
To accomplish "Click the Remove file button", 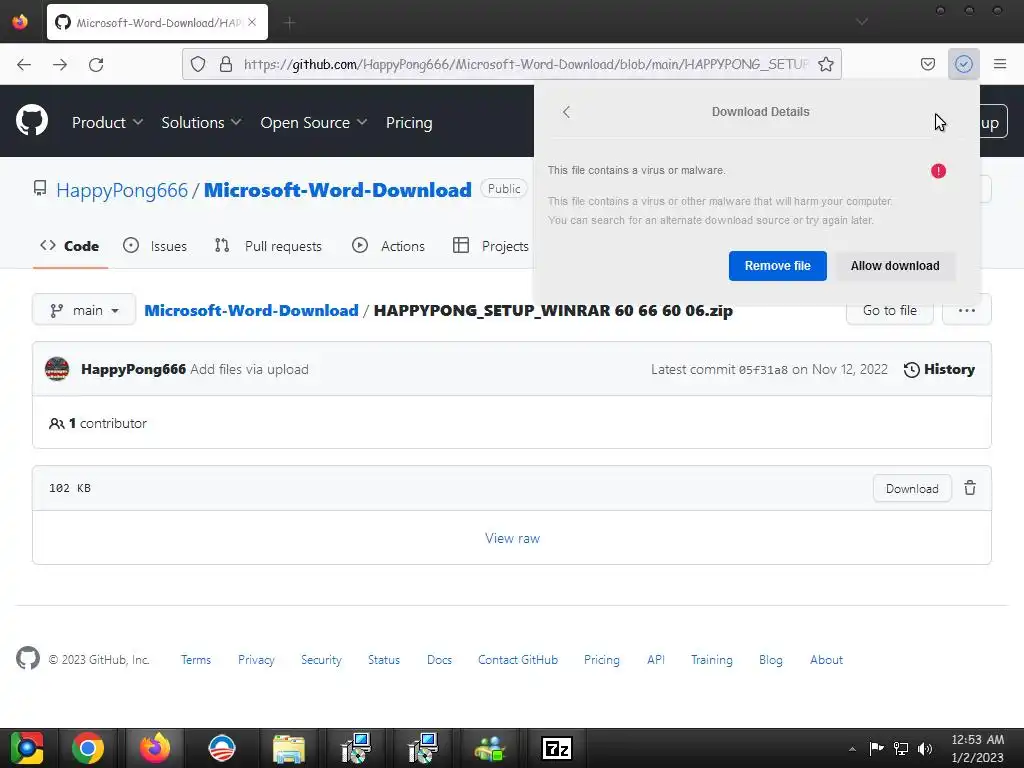I will click(x=777, y=266).
